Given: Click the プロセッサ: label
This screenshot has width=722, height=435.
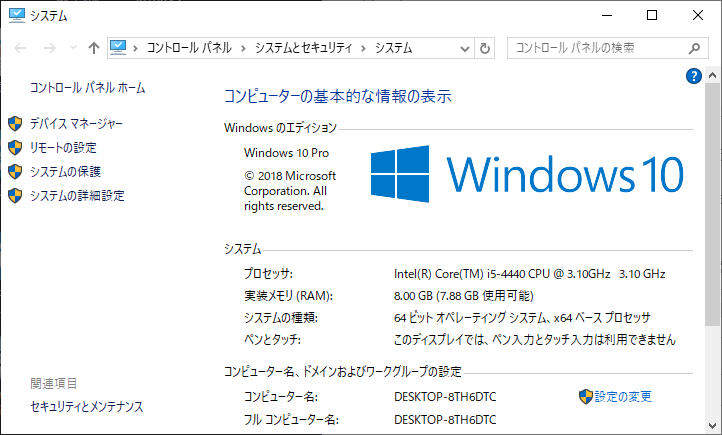Looking at the screenshot, I should (x=268, y=273).
